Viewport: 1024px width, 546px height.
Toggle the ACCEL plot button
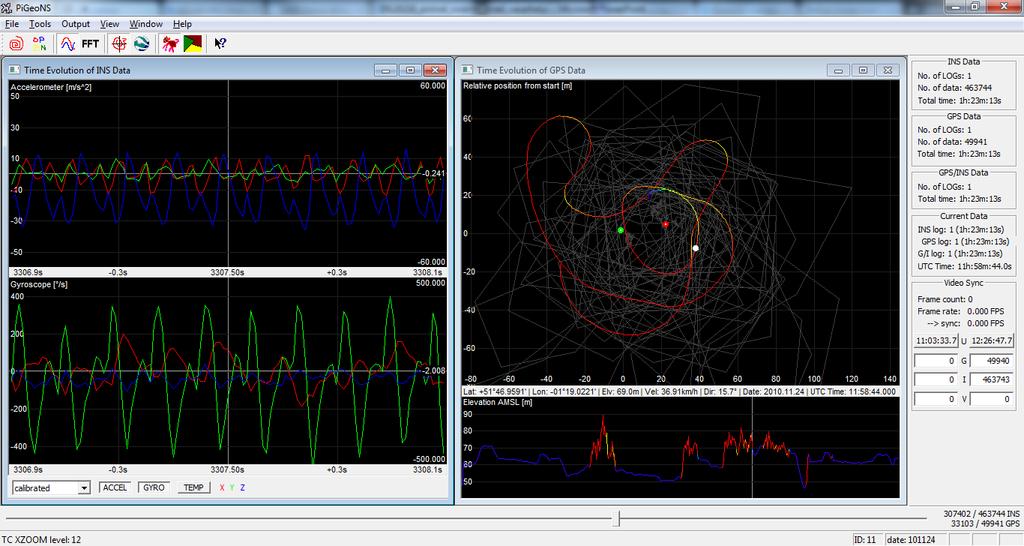pos(115,487)
